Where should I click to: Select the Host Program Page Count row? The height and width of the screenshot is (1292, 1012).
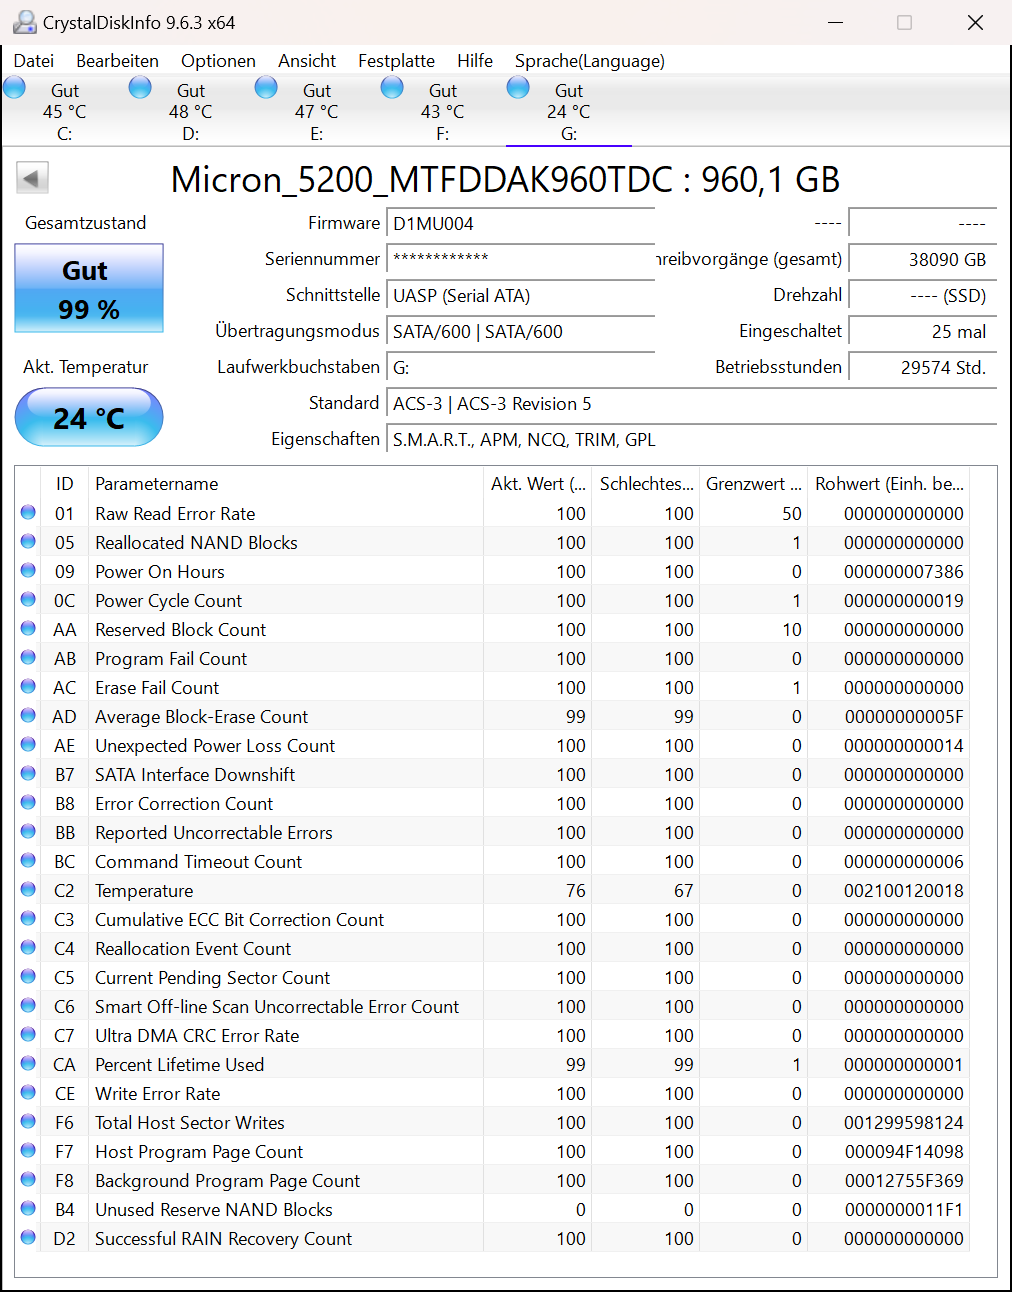pos(492,1151)
